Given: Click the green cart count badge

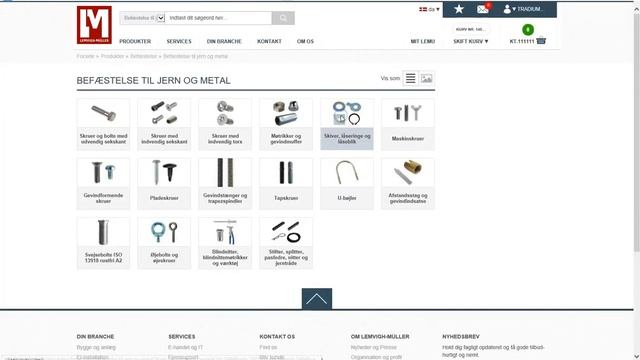Looking at the screenshot, I should pos(528,29).
